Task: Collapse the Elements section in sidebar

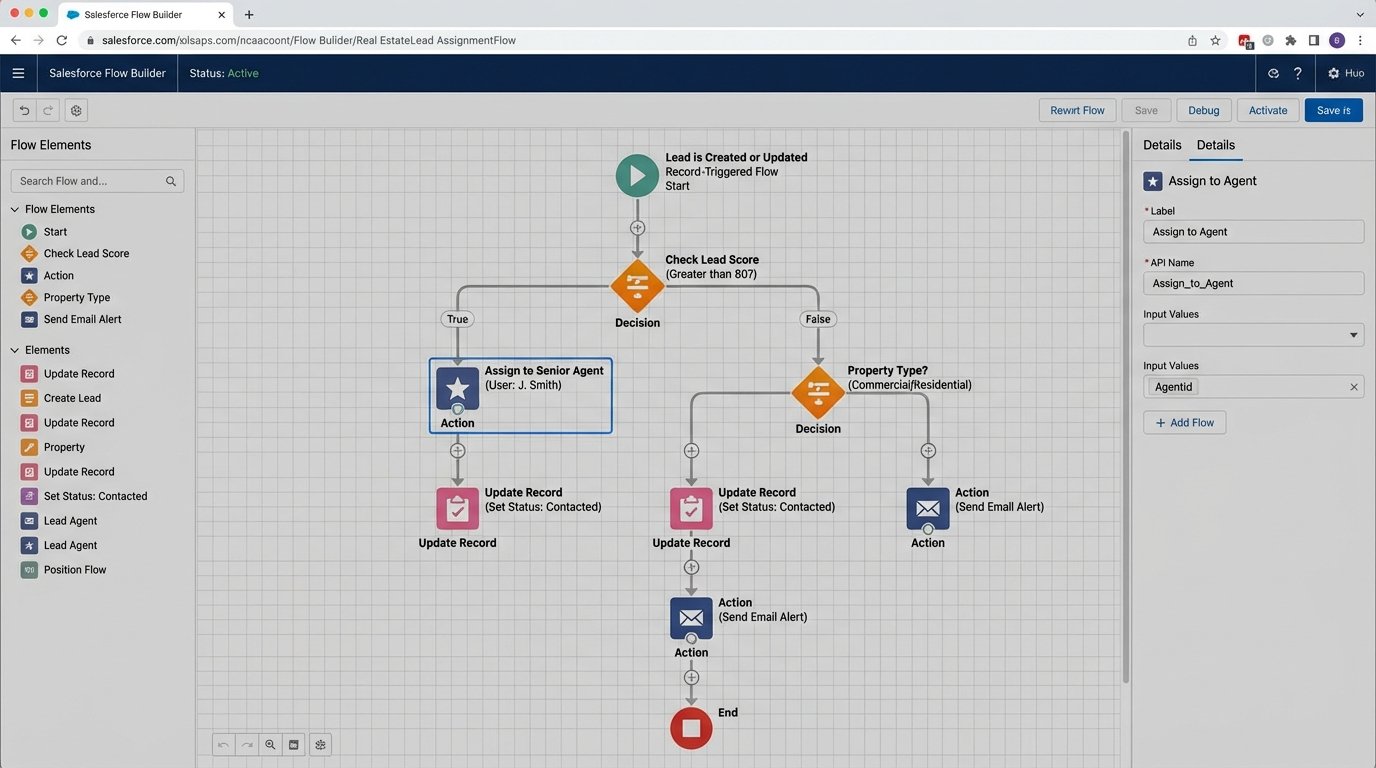Action: click(15, 350)
